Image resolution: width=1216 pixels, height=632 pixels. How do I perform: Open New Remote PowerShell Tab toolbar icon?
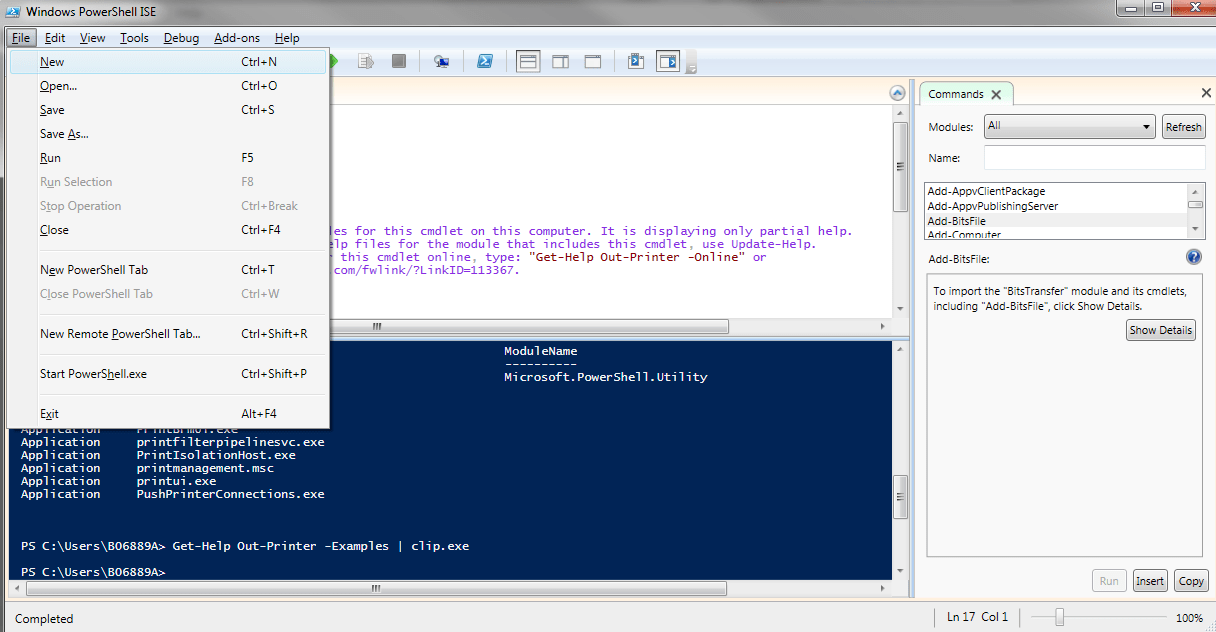pos(441,62)
